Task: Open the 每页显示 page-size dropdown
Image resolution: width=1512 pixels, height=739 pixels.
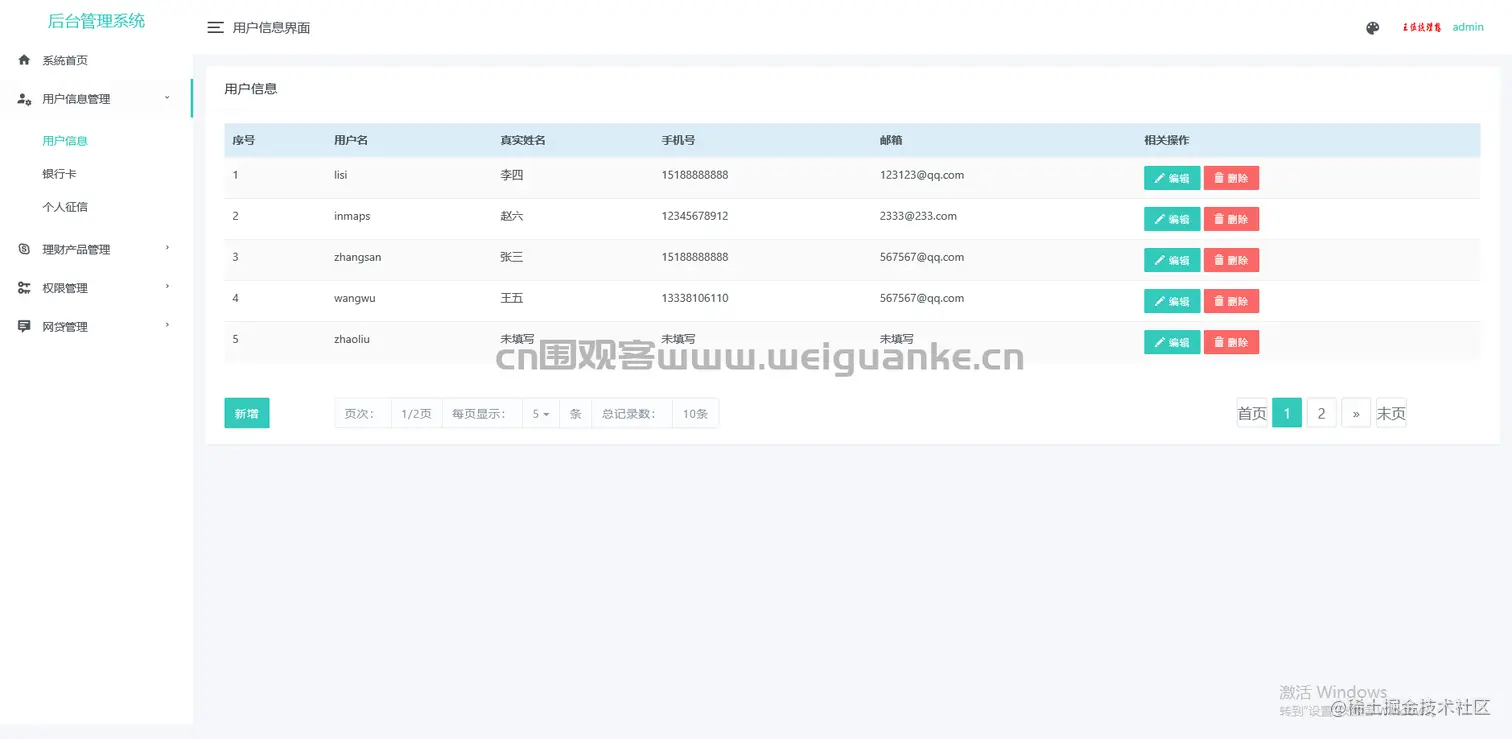Action: pos(541,414)
